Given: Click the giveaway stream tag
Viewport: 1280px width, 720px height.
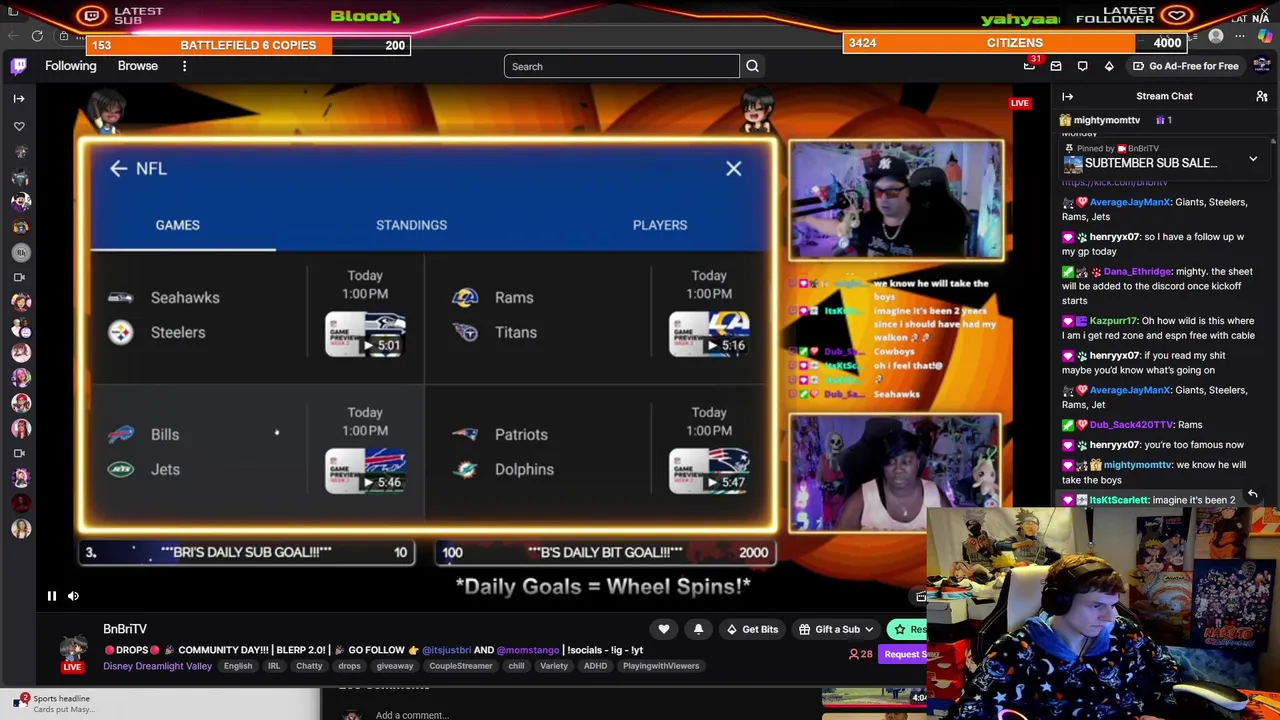Looking at the screenshot, I should click(x=395, y=666).
